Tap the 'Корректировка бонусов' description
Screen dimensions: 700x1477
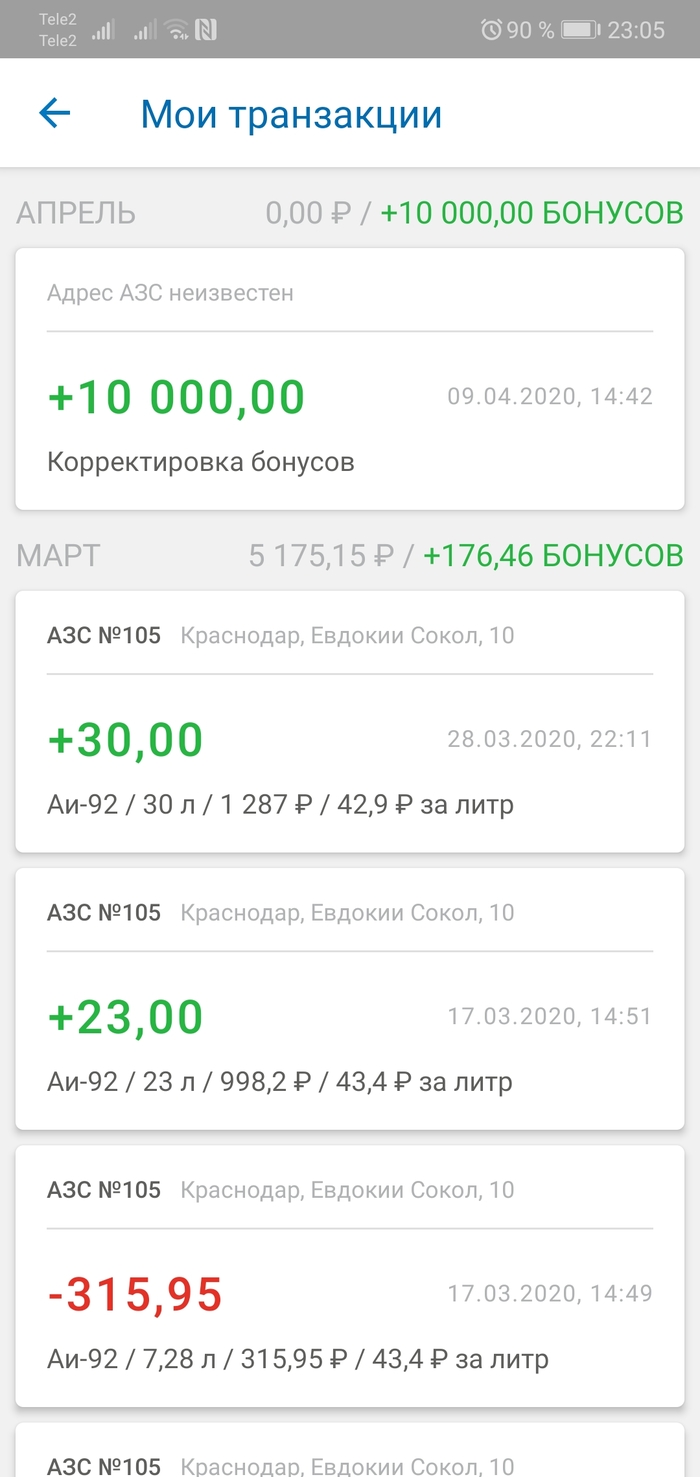tap(200, 462)
